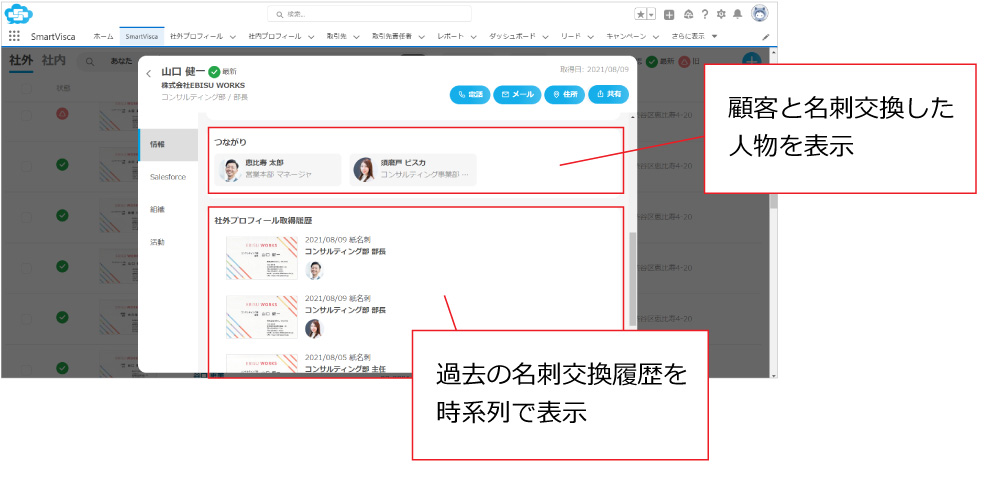Click the global 検索 search field
This screenshot has height=484, width=1000.
tap(369, 14)
